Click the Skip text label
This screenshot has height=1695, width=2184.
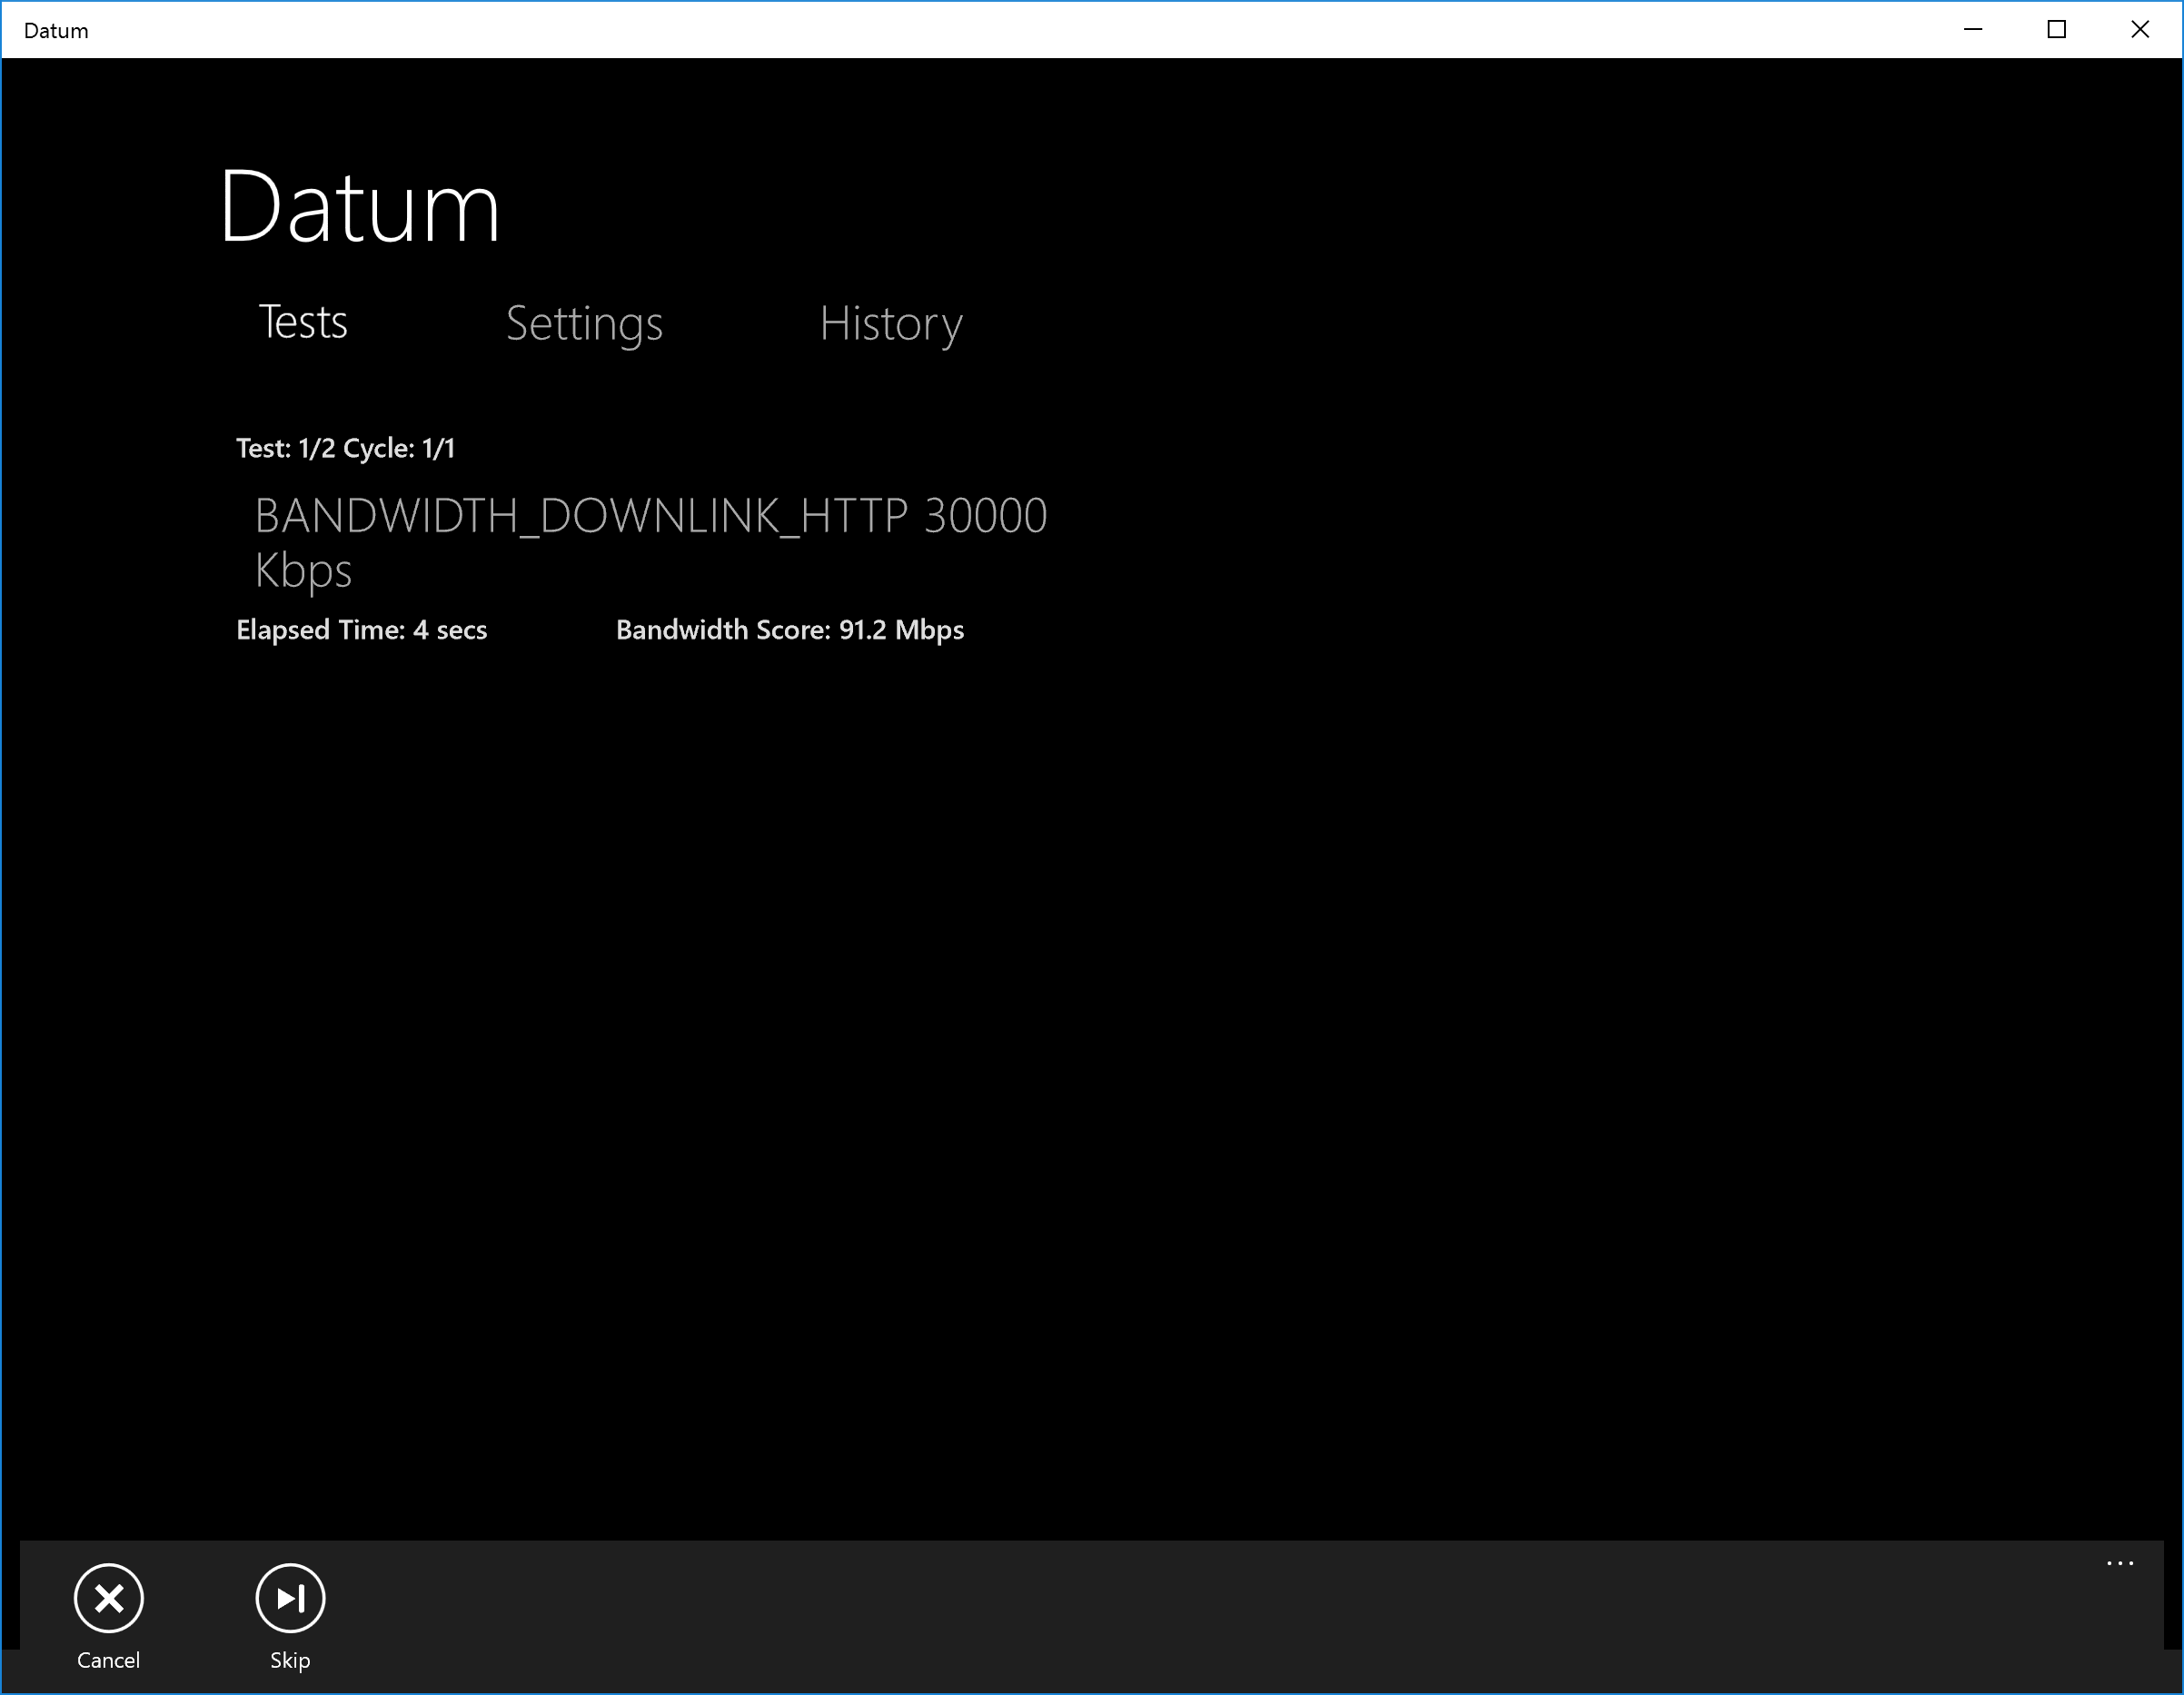tap(290, 1660)
